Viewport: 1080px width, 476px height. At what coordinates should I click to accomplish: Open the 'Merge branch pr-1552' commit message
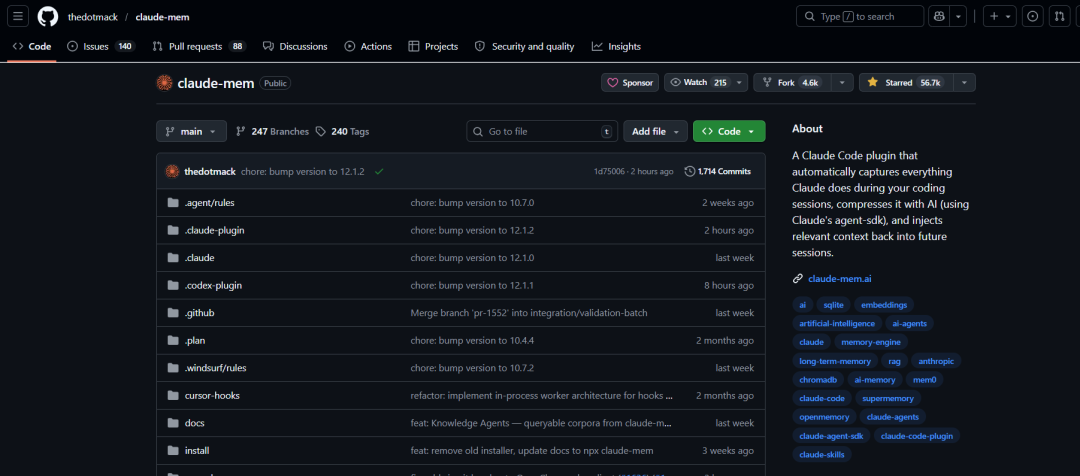pos(529,313)
